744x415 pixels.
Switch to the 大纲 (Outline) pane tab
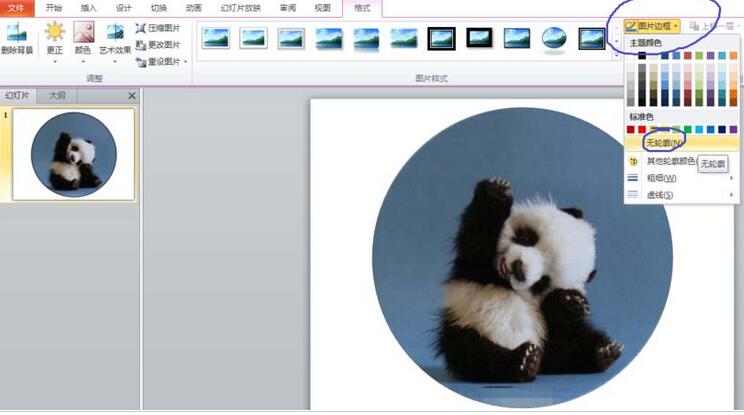pyautogui.click(x=56, y=95)
